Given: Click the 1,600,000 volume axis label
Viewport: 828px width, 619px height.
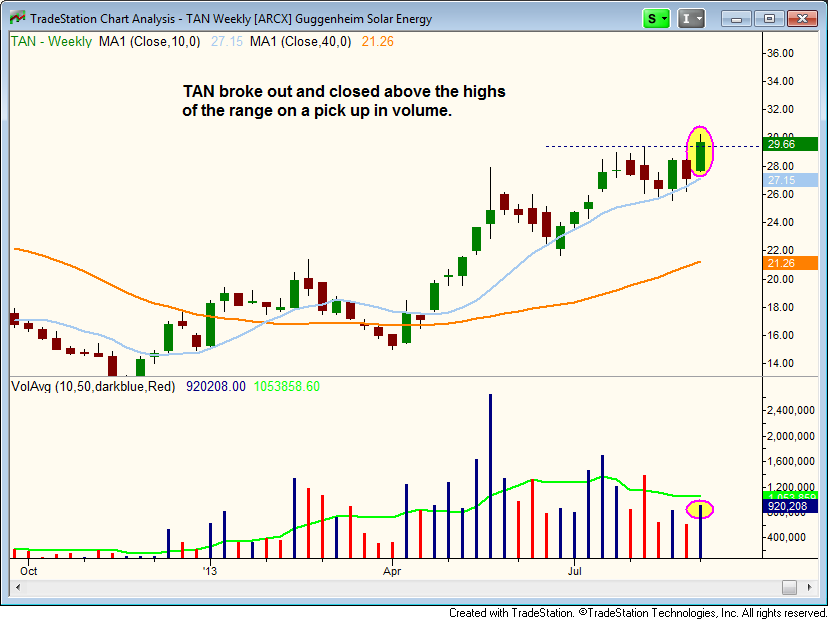Looking at the screenshot, I should pos(791,461).
